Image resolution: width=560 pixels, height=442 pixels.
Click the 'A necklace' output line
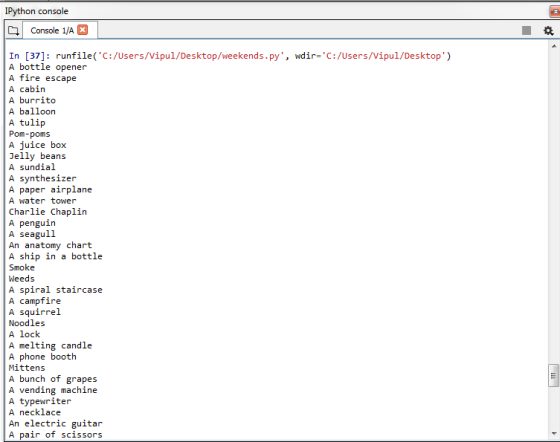point(35,412)
